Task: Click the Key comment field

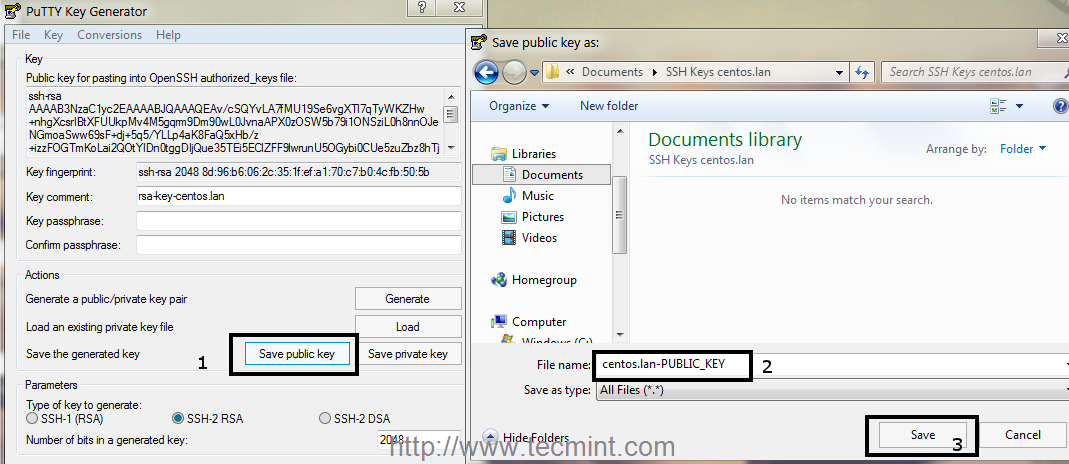Action: pyautogui.click(x=299, y=196)
